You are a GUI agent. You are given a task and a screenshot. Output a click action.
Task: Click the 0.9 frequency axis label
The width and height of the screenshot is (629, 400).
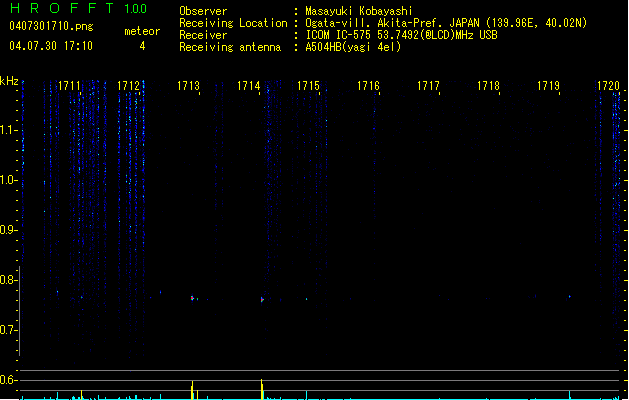[8, 230]
